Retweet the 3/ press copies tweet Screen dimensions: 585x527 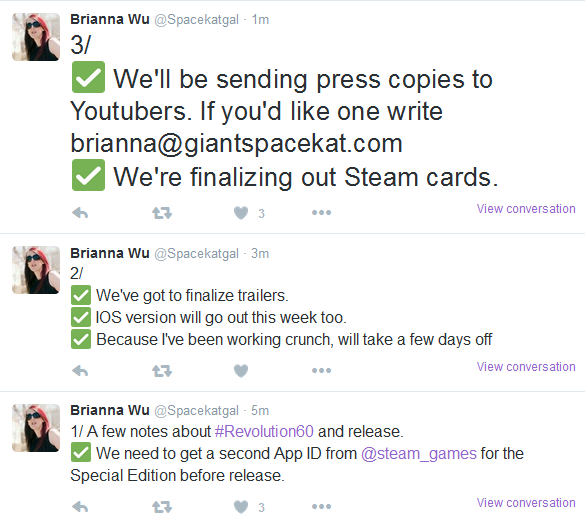point(162,213)
